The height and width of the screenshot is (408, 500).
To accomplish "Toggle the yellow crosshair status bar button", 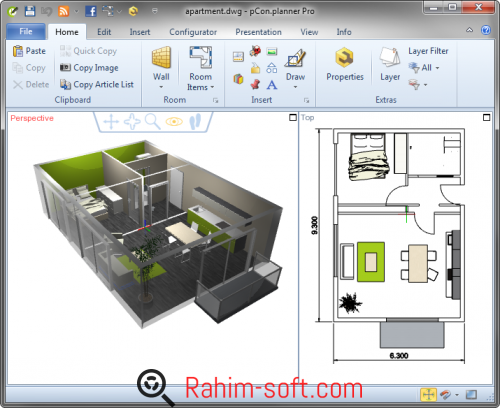I will pos(429,395).
